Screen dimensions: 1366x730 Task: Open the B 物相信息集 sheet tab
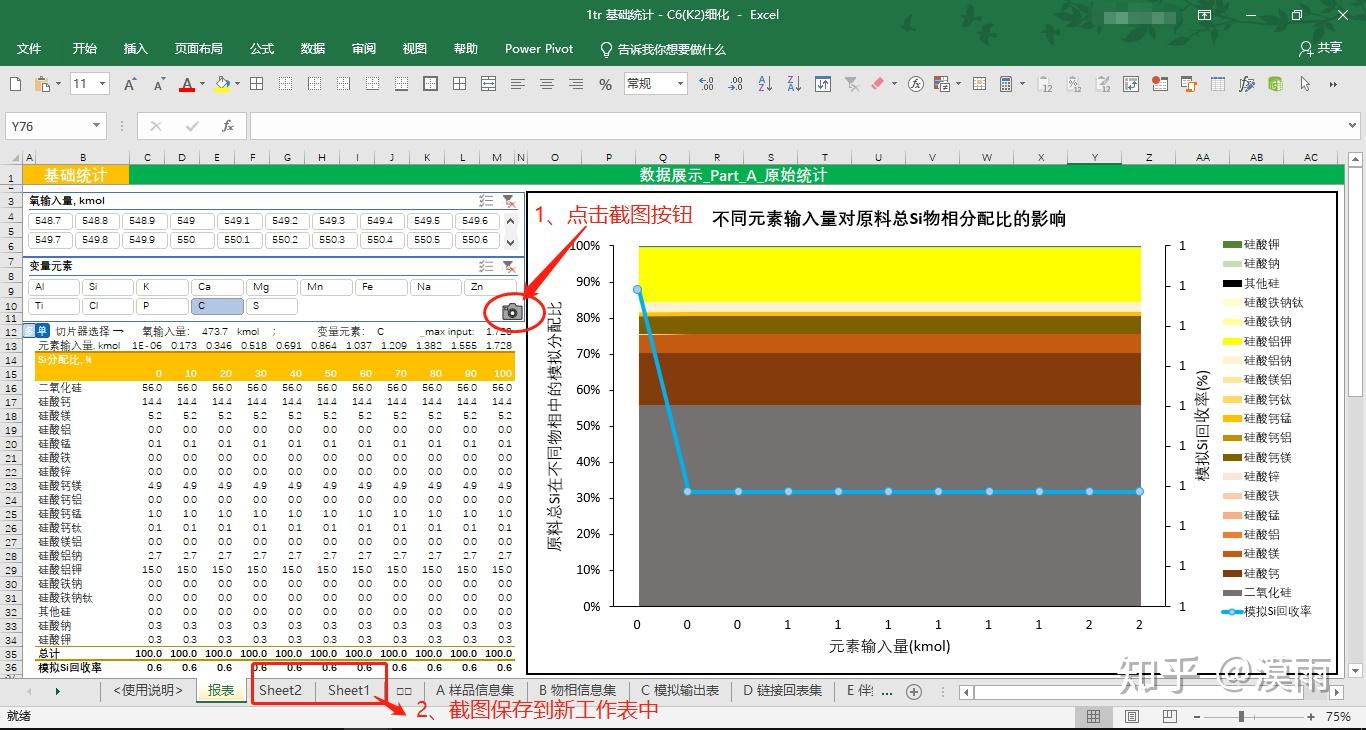click(577, 690)
